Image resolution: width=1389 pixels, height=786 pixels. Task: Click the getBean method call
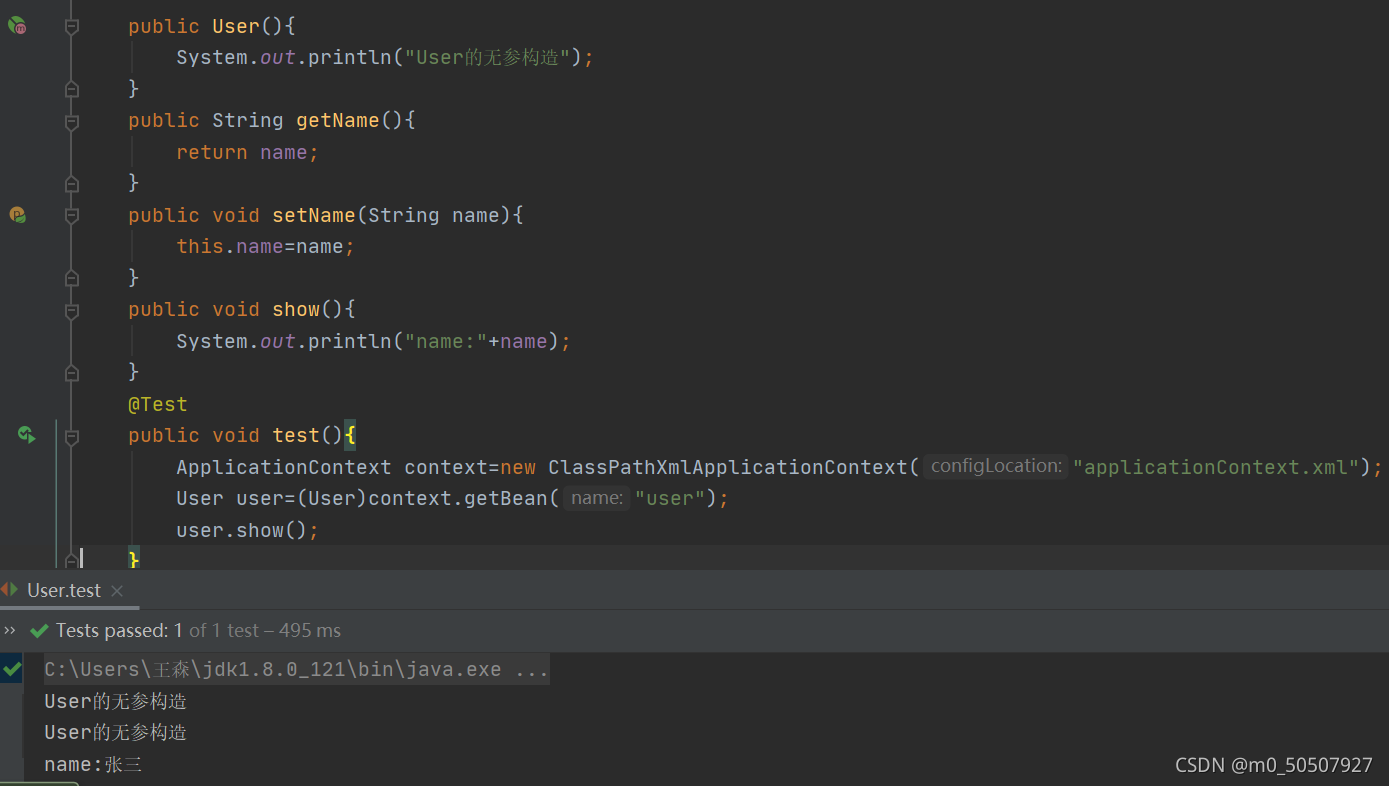coord(506,498)
